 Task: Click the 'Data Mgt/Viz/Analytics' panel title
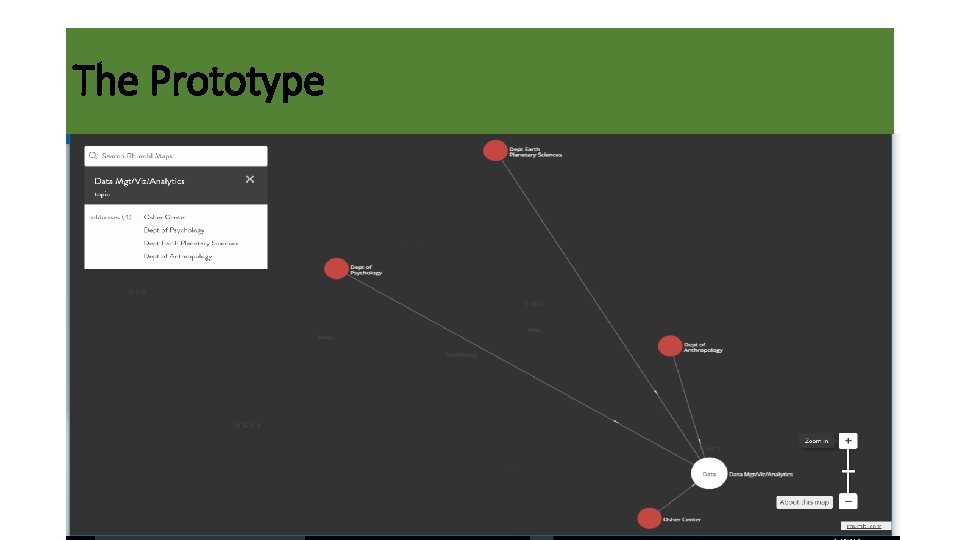[x=139, y=181]
